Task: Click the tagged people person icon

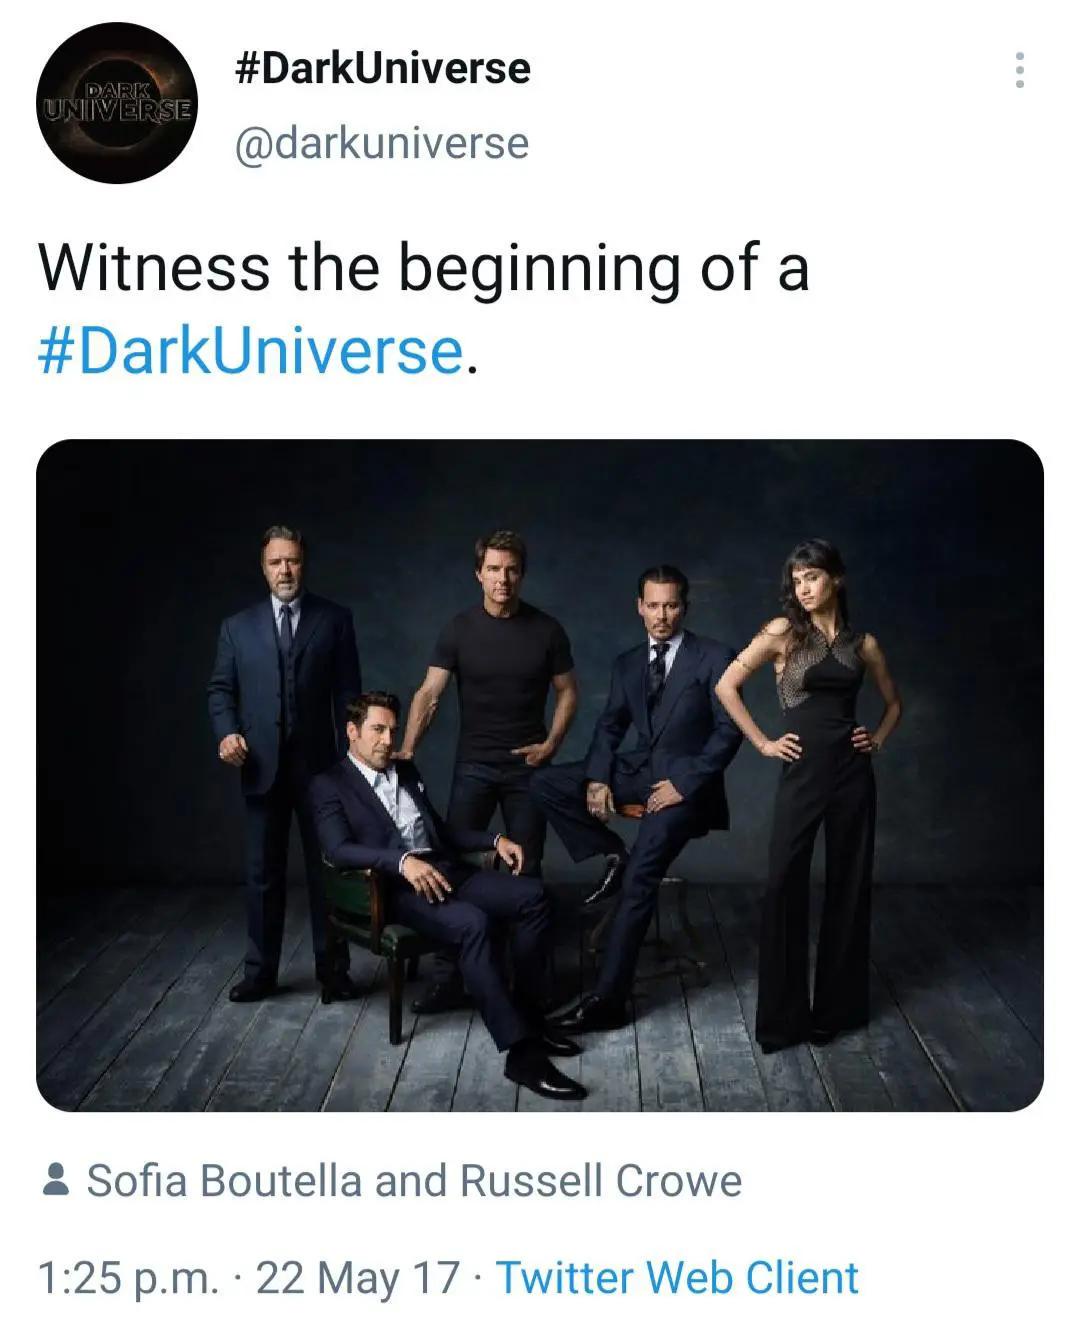Action: pyautogui.click(x=57, y=1180)
